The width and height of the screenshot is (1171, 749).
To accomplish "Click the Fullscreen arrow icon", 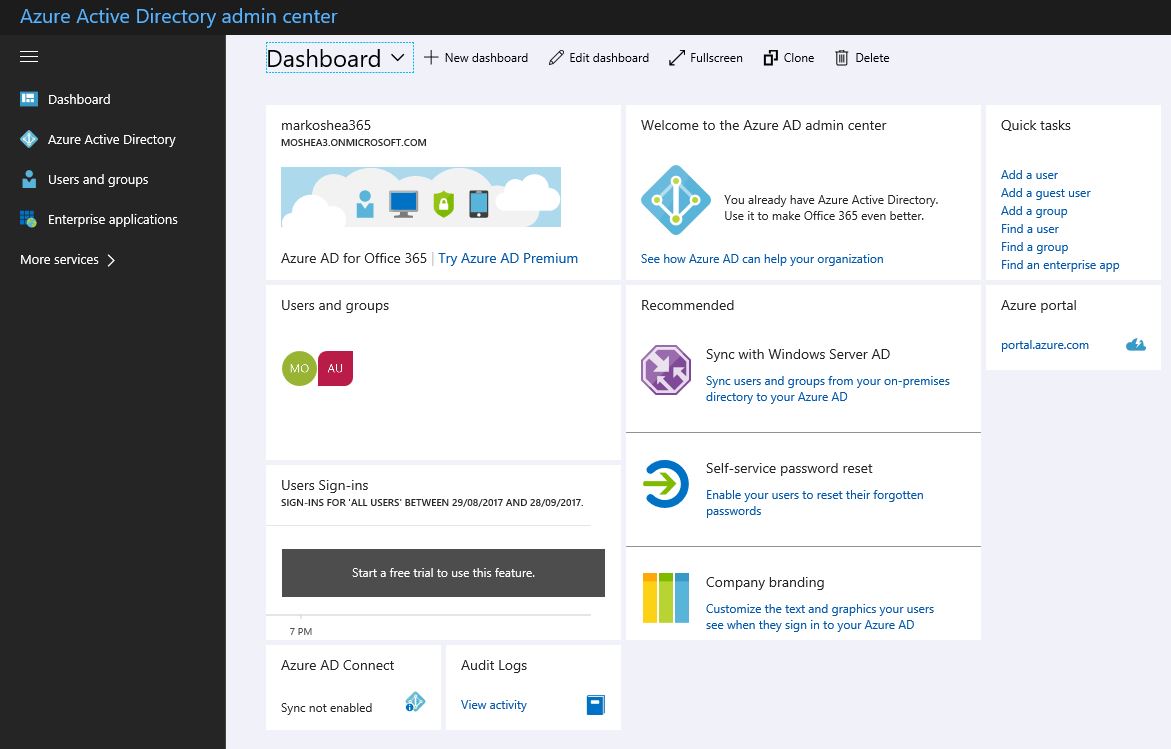I will (x=677, y=58).
